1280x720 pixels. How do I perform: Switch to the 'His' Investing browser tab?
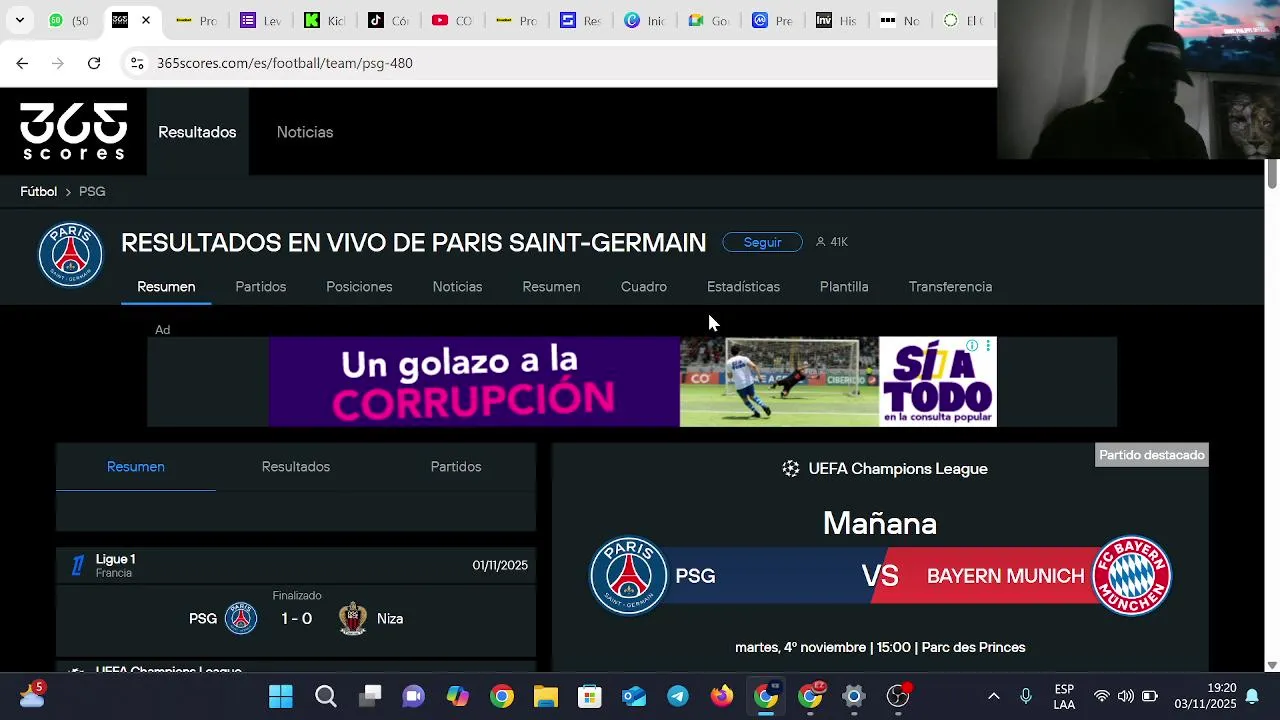coord(835,20)
